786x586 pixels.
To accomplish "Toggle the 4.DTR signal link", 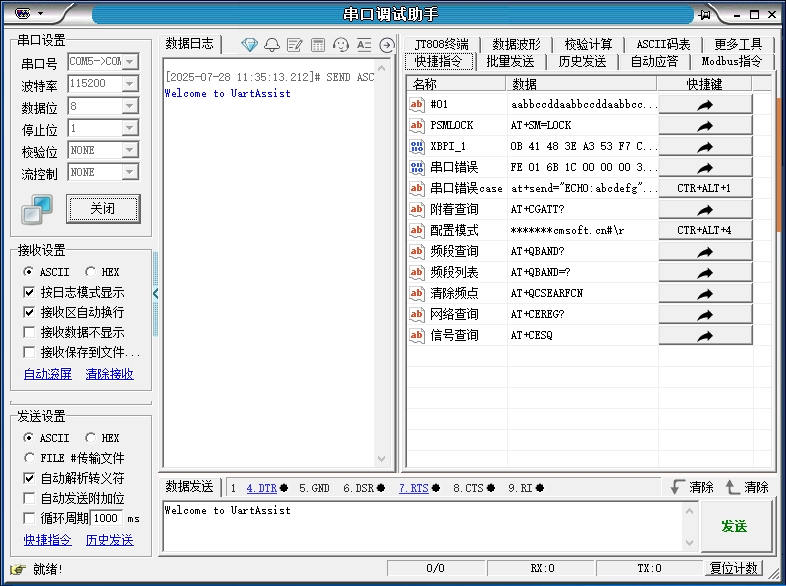I will point(261,488).
